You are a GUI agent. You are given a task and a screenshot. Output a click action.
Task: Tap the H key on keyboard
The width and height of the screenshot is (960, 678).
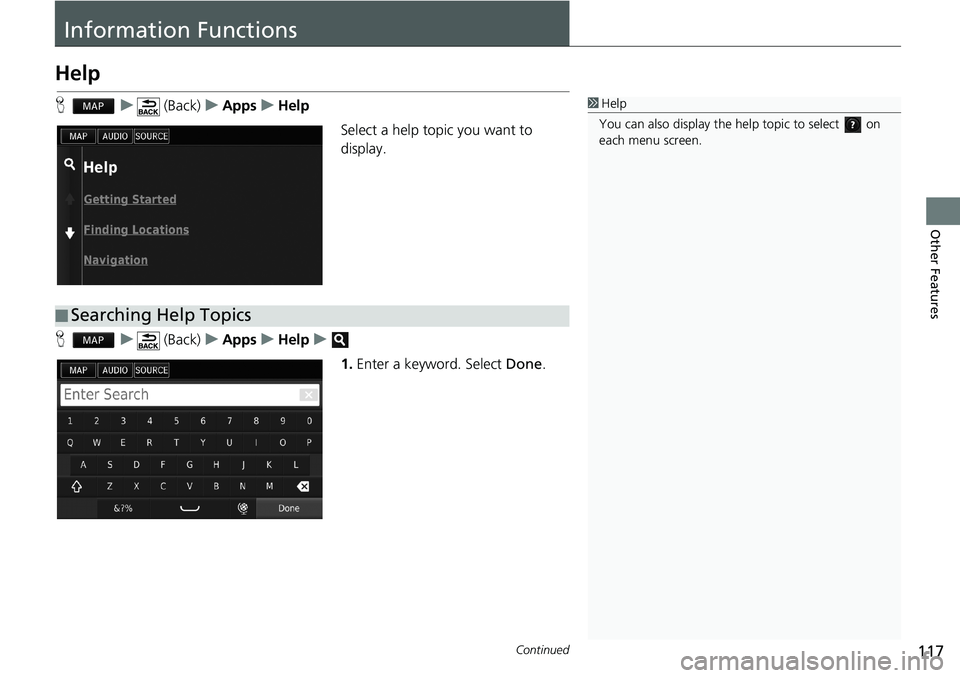pyautogui.click(x=216, y=465)
